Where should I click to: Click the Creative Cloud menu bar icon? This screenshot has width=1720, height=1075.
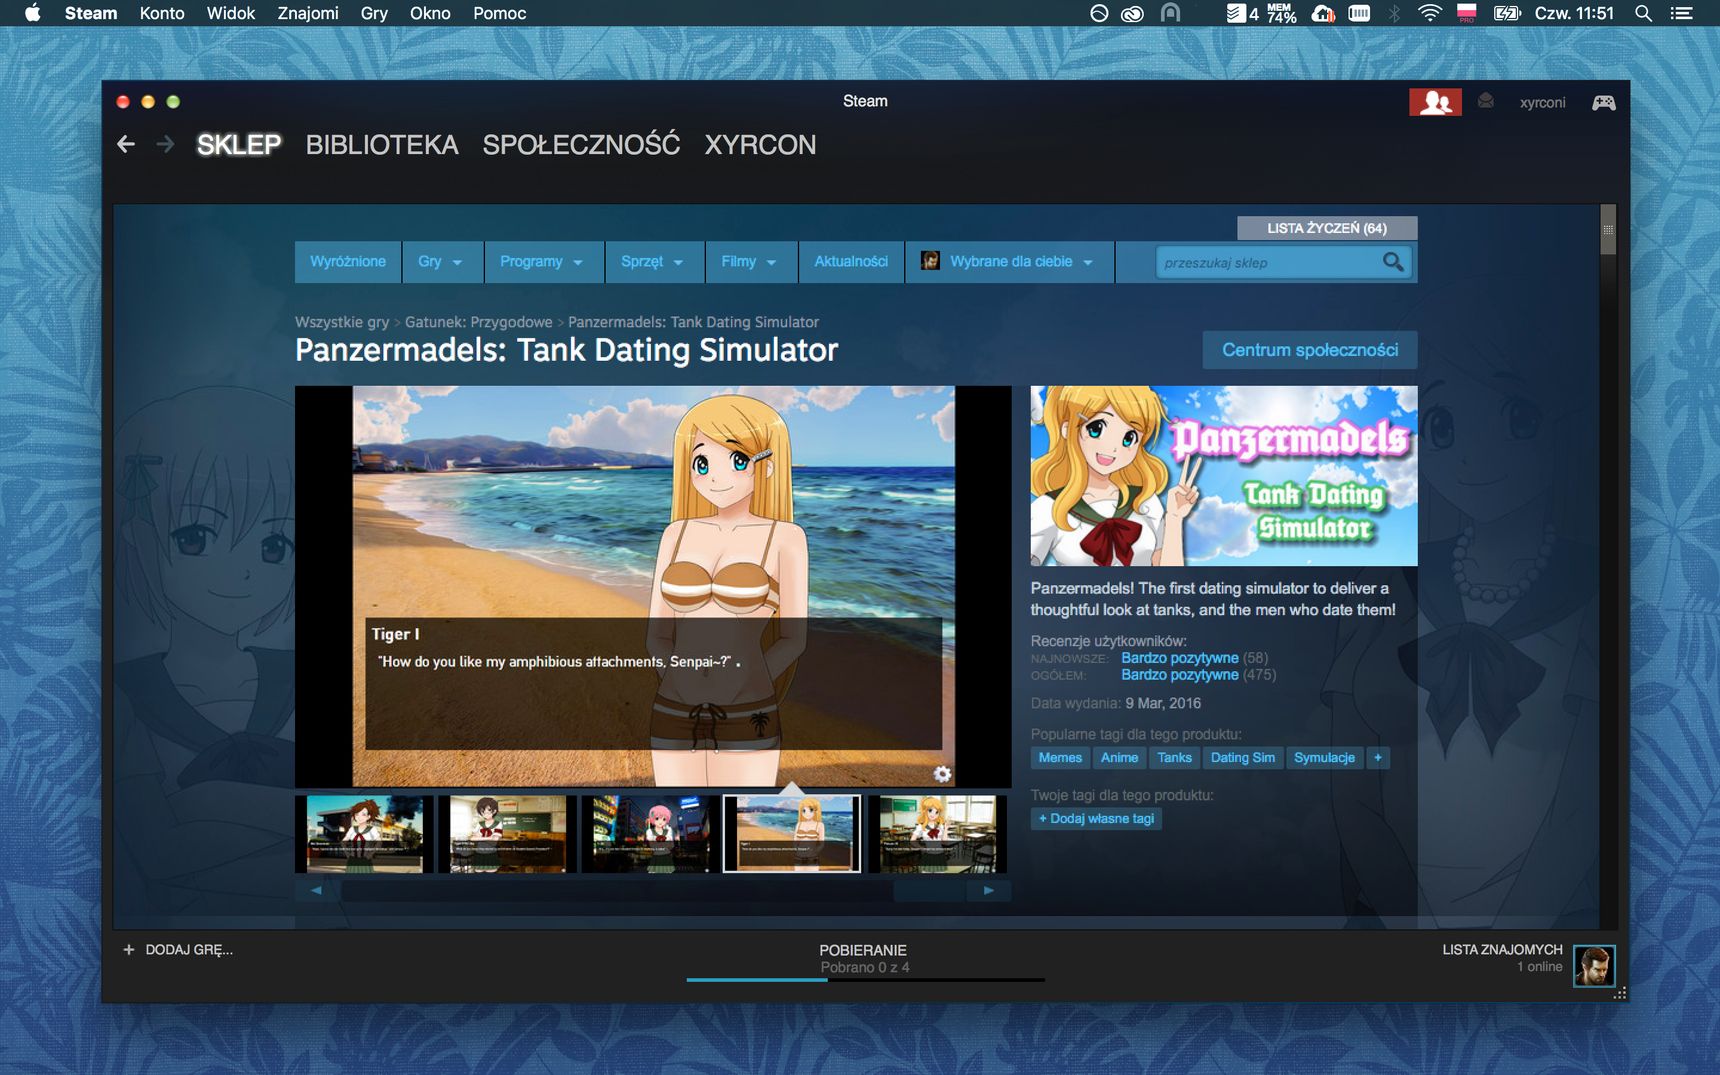[x=1132, y=13]
